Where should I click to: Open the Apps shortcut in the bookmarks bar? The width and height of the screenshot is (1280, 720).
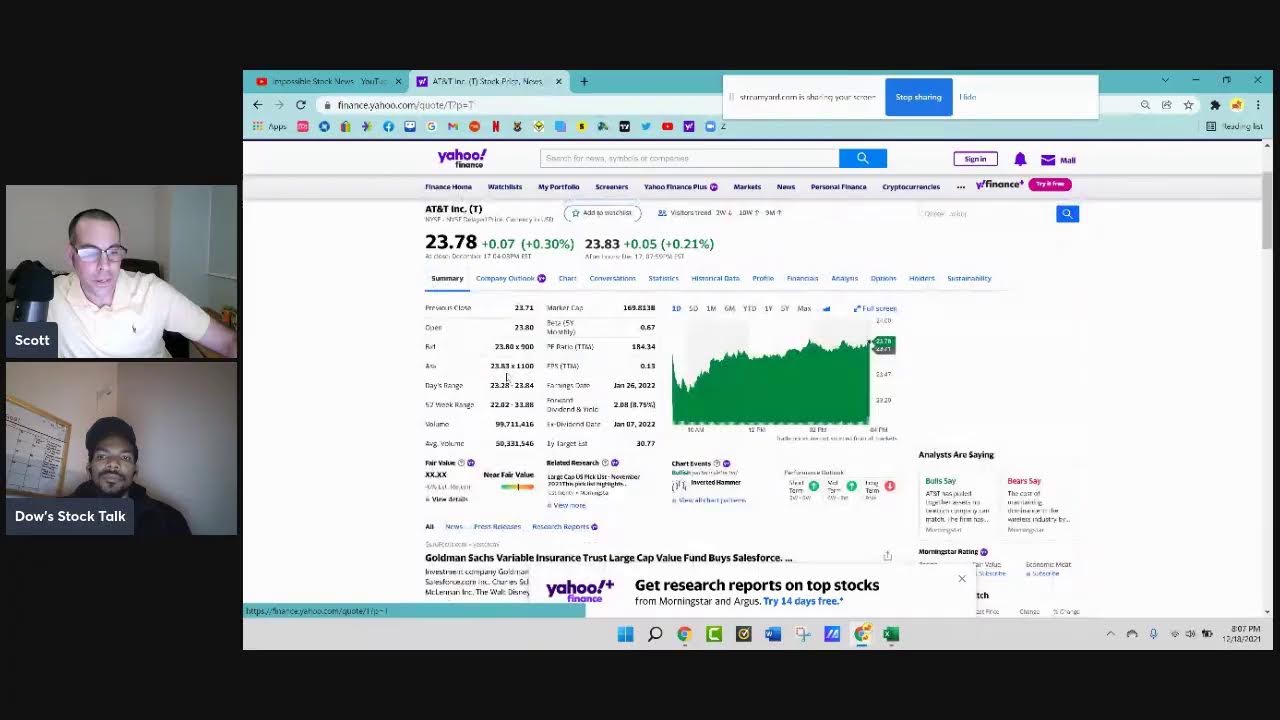pyautogui.click(x=269, y=126)
